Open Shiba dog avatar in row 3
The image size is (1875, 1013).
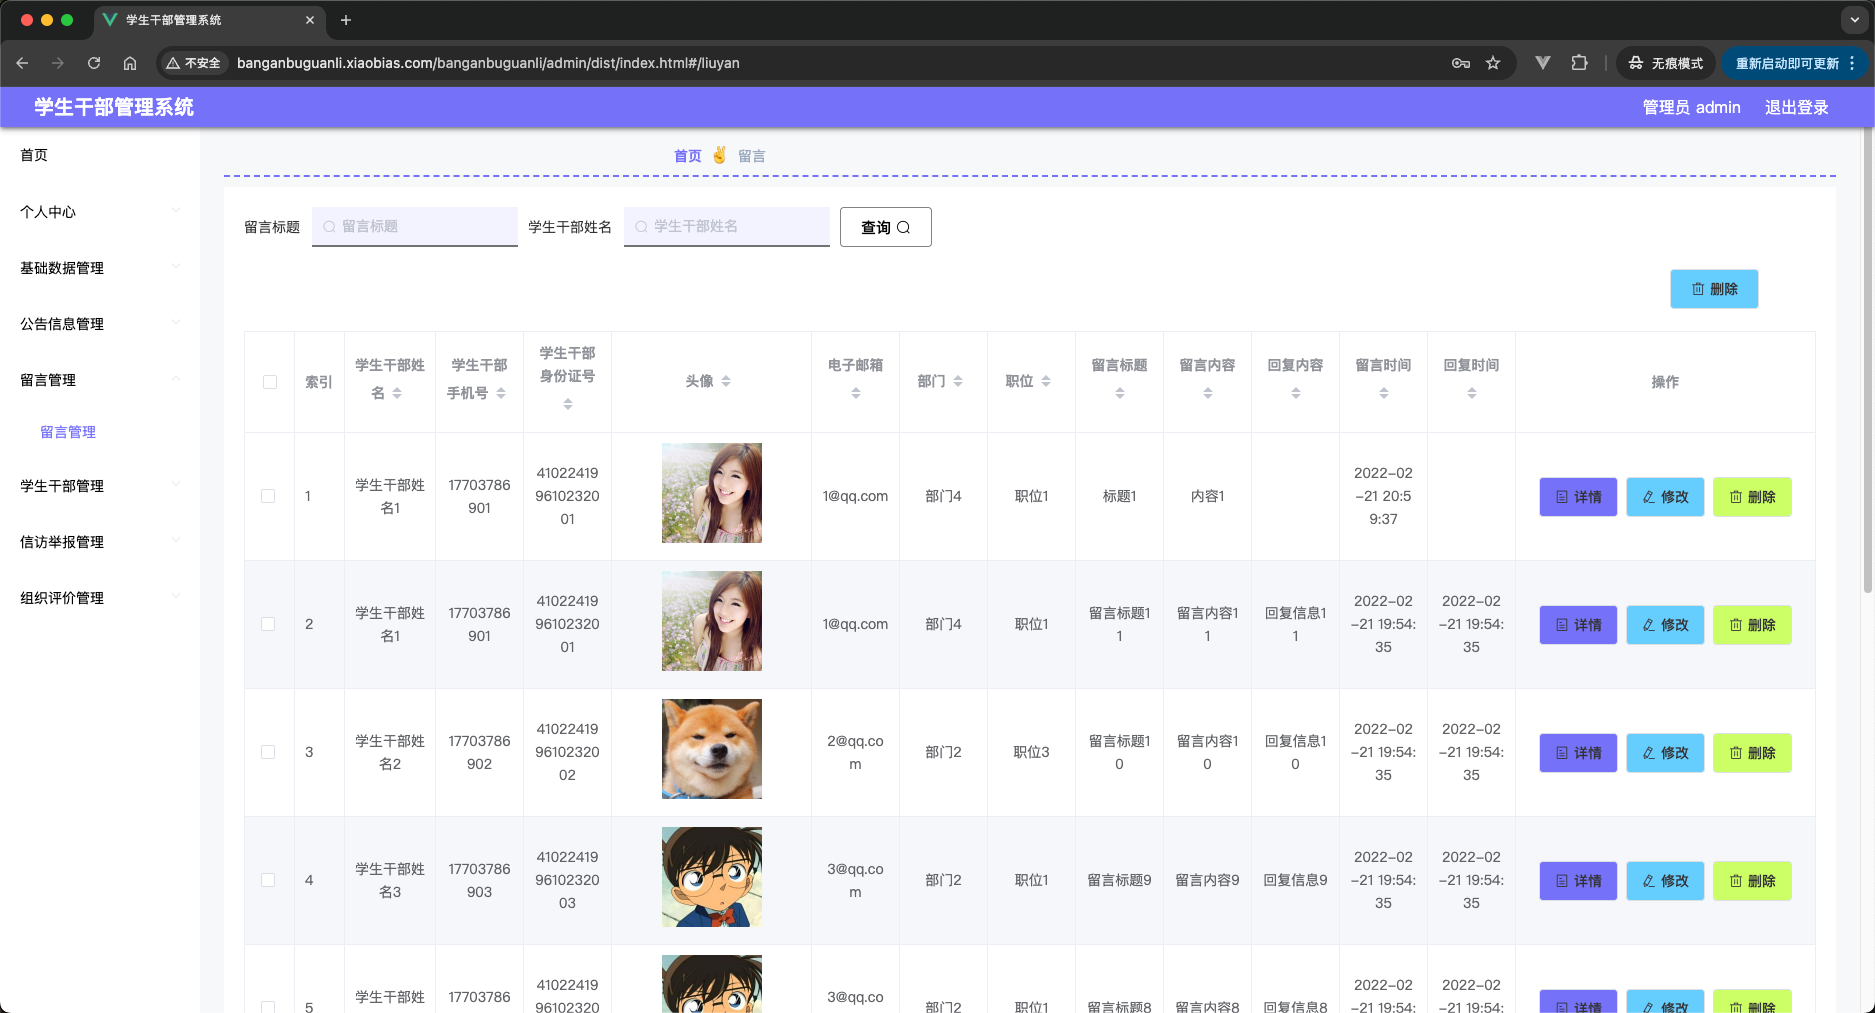click(712, 749)
